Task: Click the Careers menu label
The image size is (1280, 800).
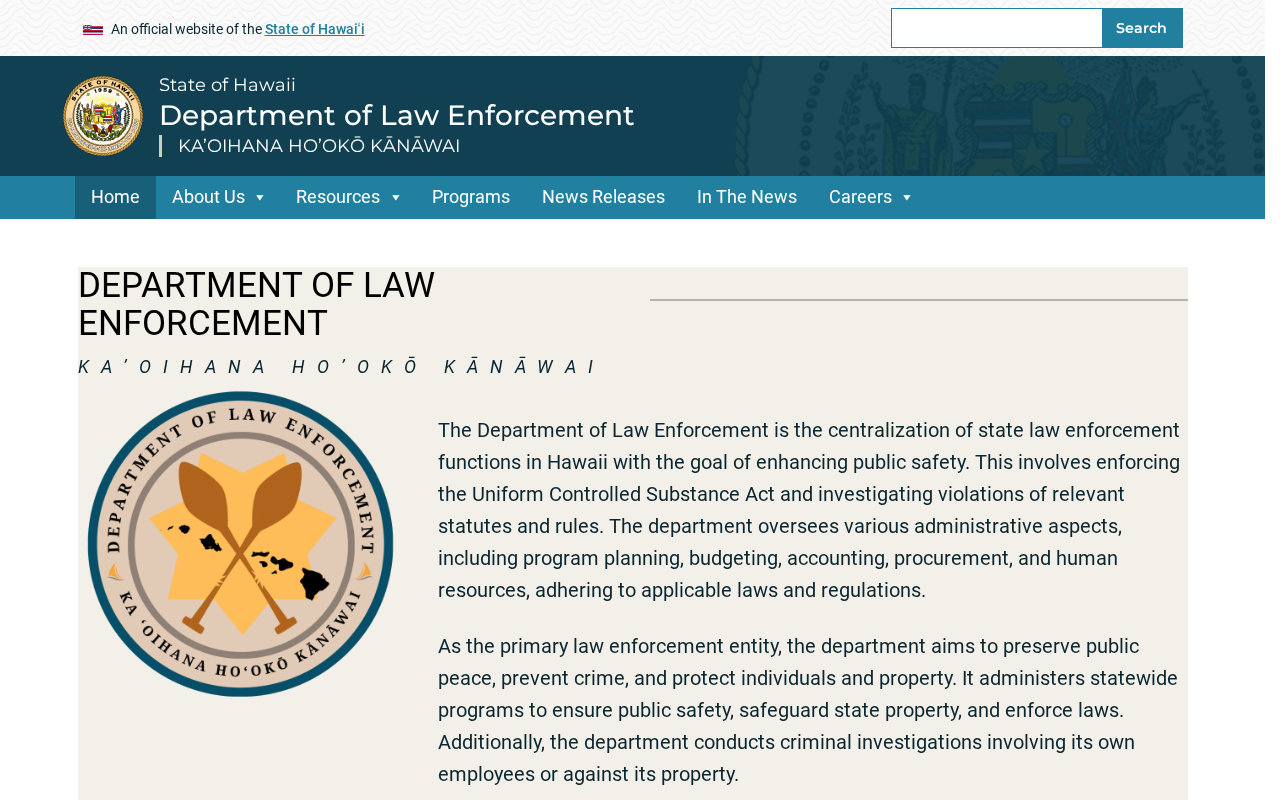Action: coord(860,197)
